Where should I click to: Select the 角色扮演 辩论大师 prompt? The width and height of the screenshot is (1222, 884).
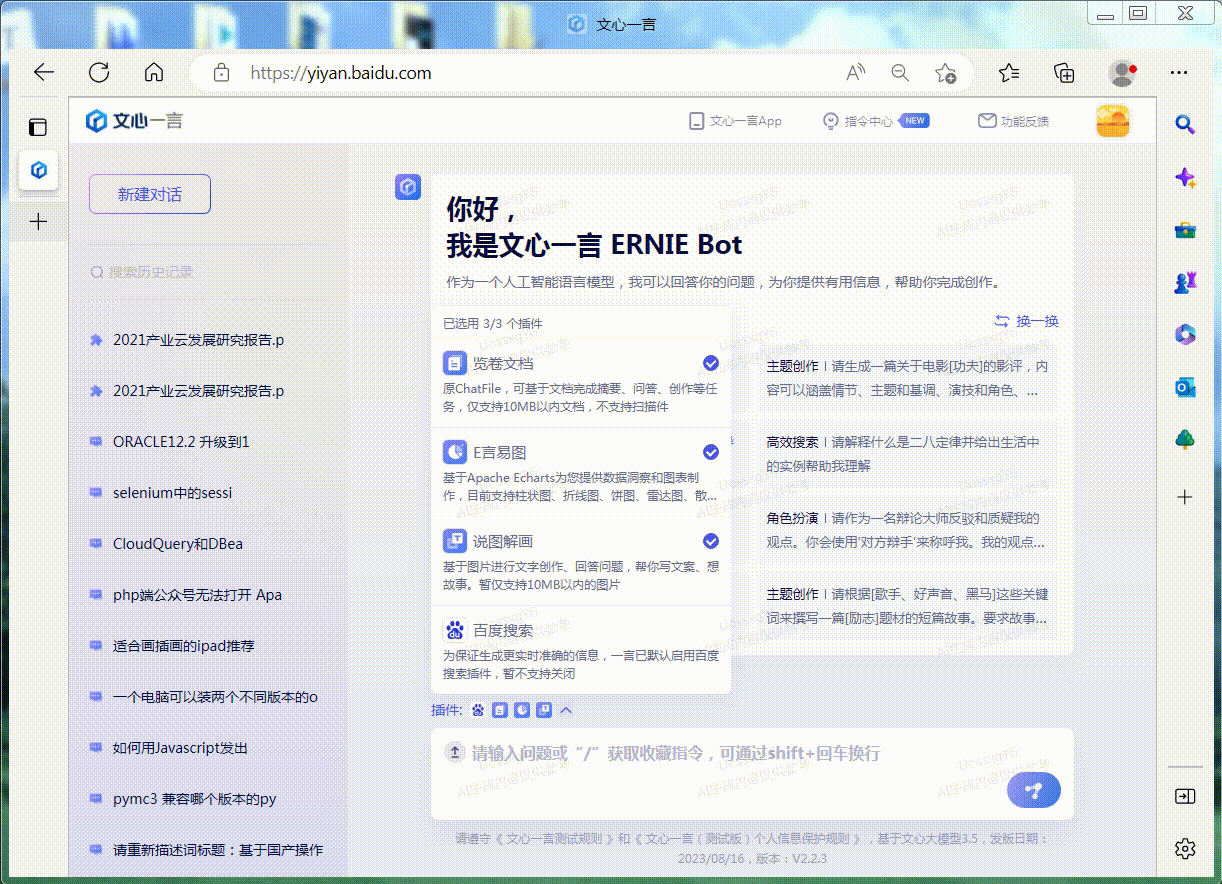[908, 530]
